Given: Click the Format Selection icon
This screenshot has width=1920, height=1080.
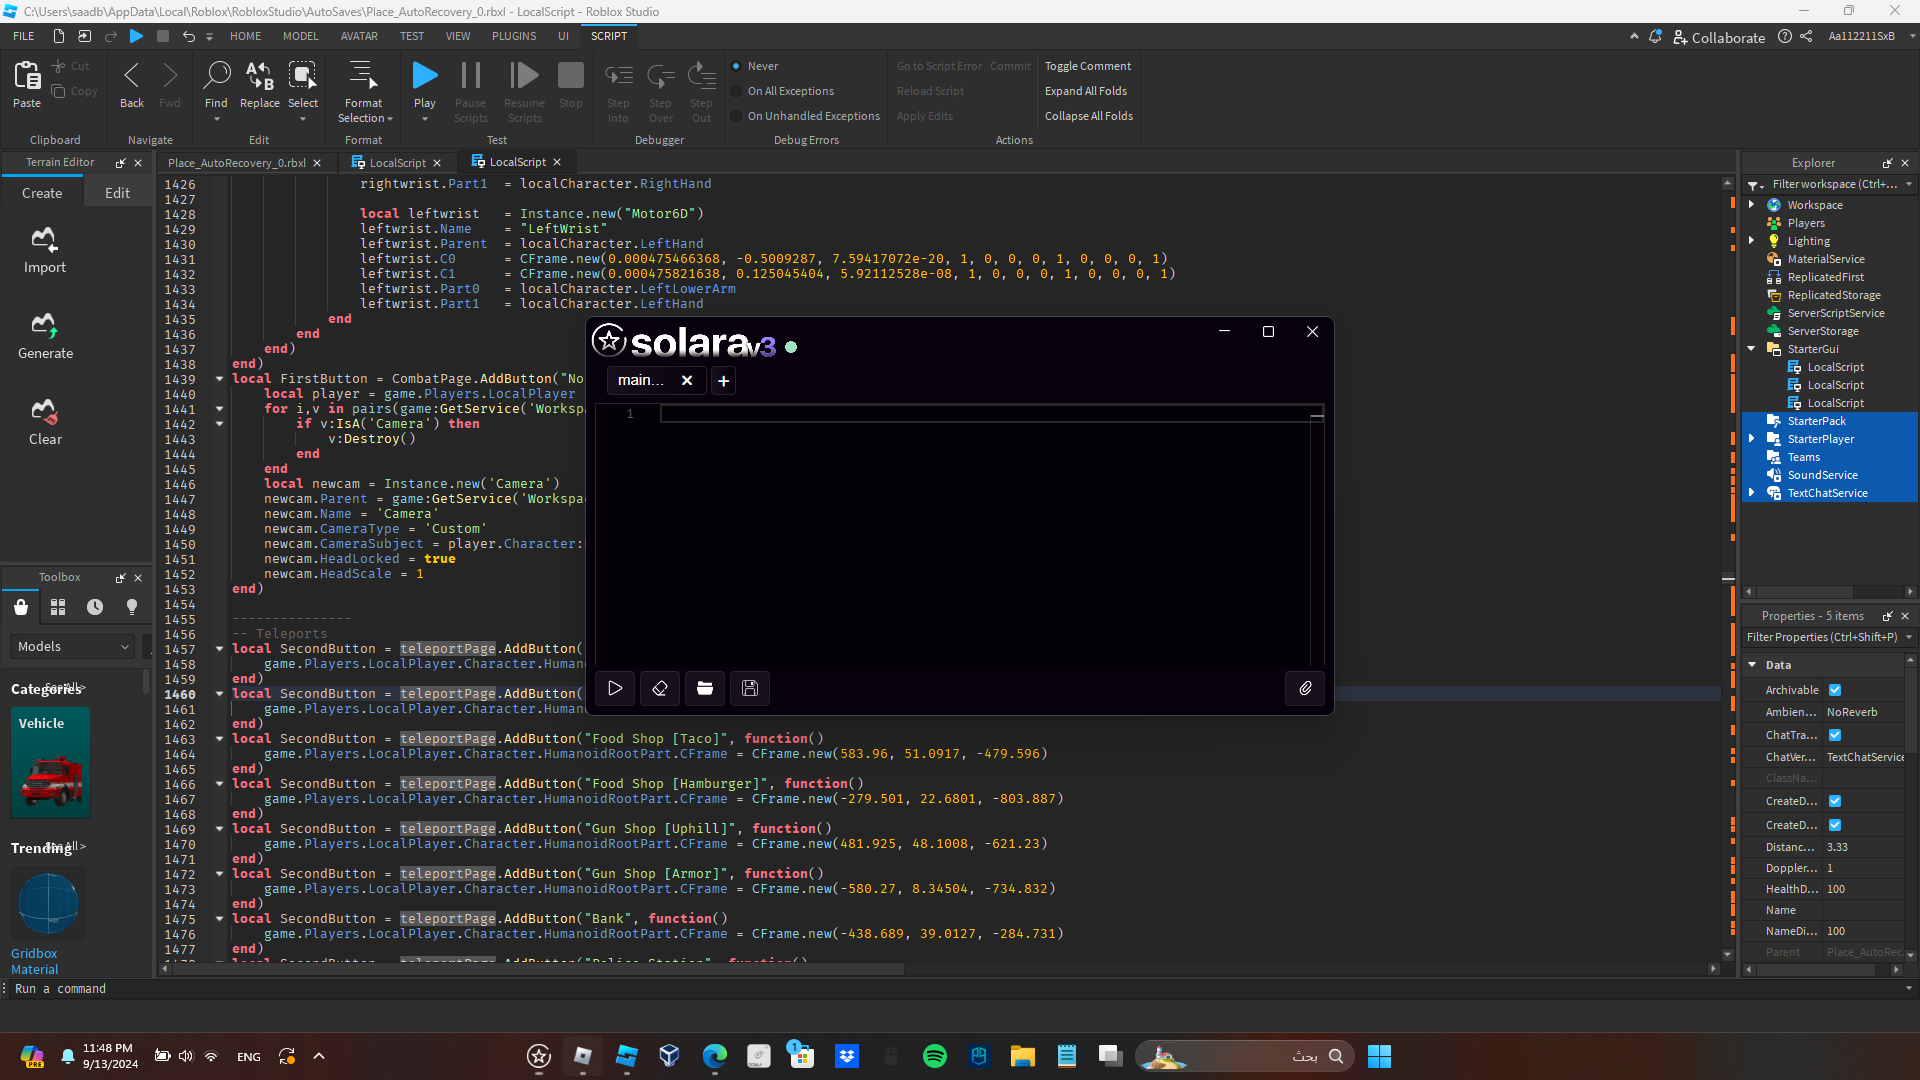Looking at the screenshot, I should pyautogui.click(x=363, y=75).
